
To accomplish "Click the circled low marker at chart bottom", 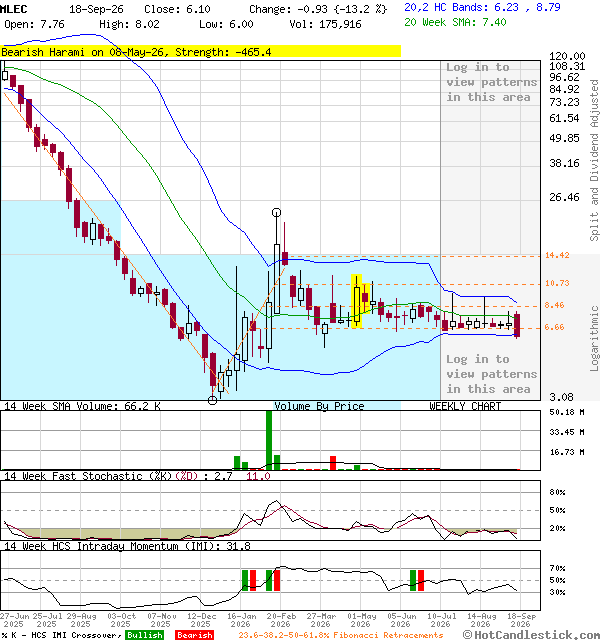I will click(213, 400).
